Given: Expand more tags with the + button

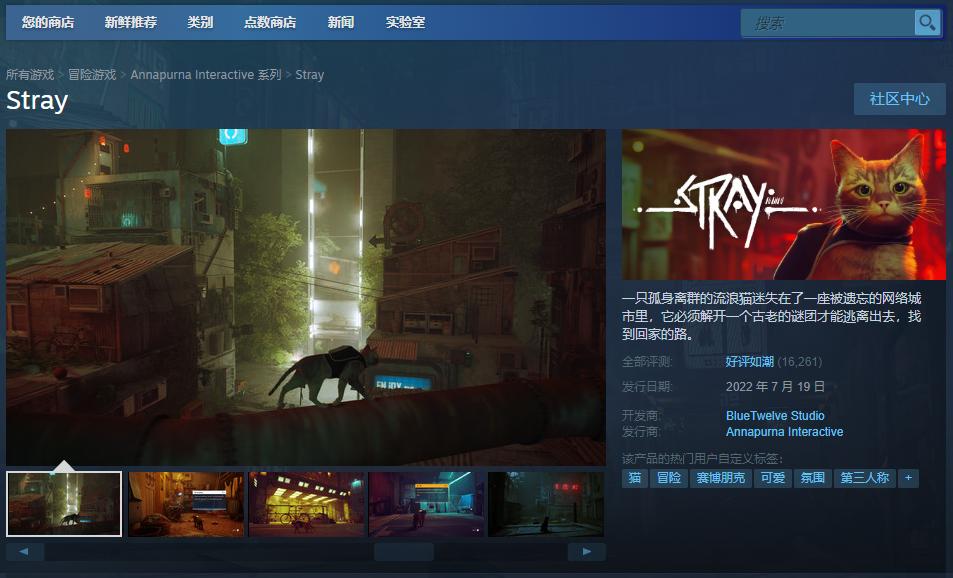Looking at the screenshot, I should [908, 479].
